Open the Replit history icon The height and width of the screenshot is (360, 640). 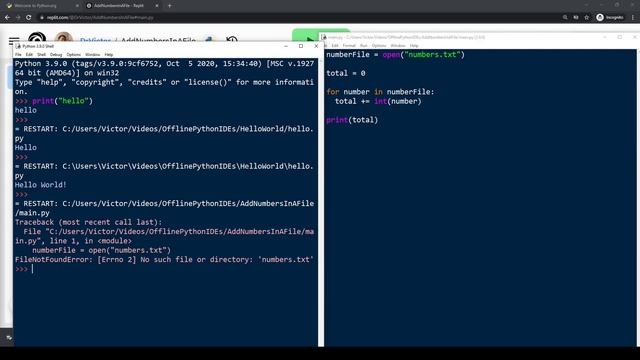coord(232,40)
